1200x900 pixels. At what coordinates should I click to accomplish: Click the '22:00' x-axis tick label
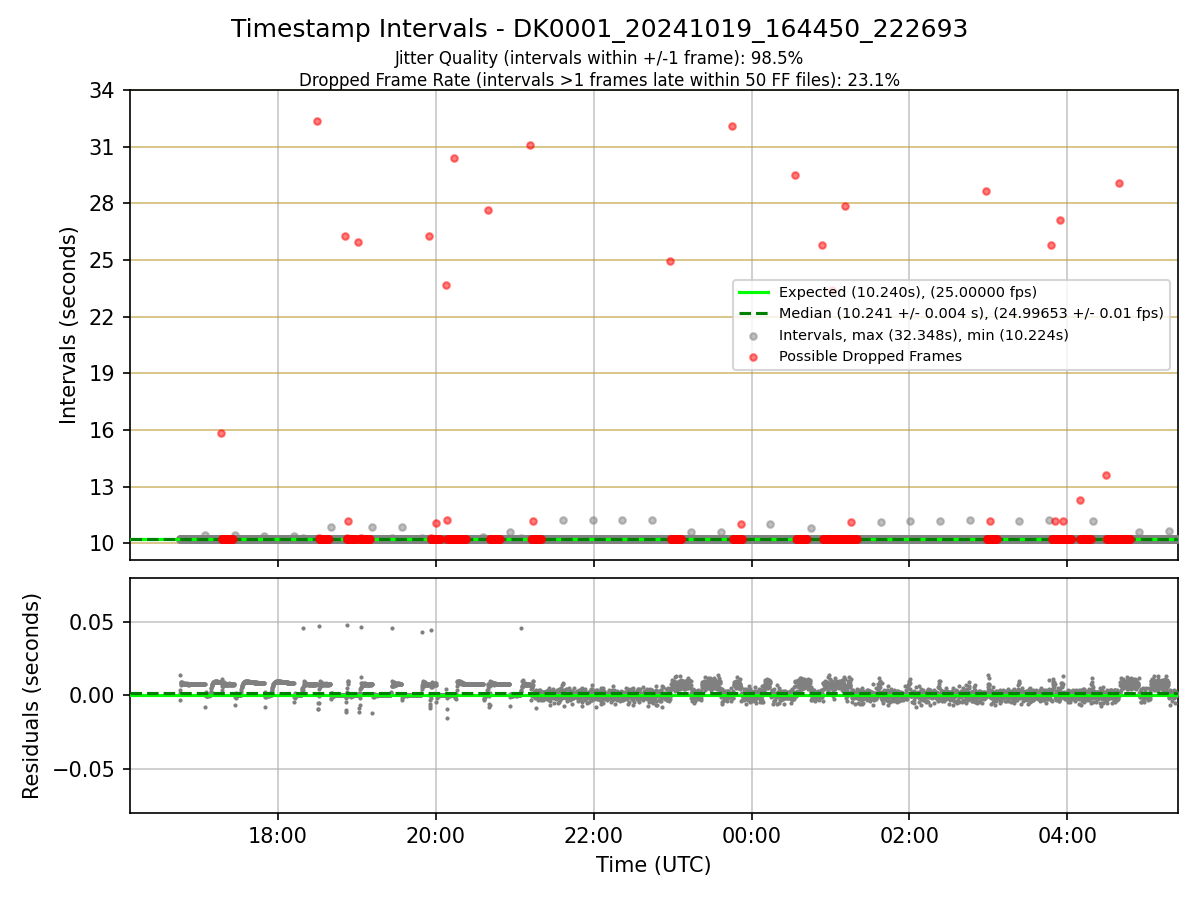593,835
